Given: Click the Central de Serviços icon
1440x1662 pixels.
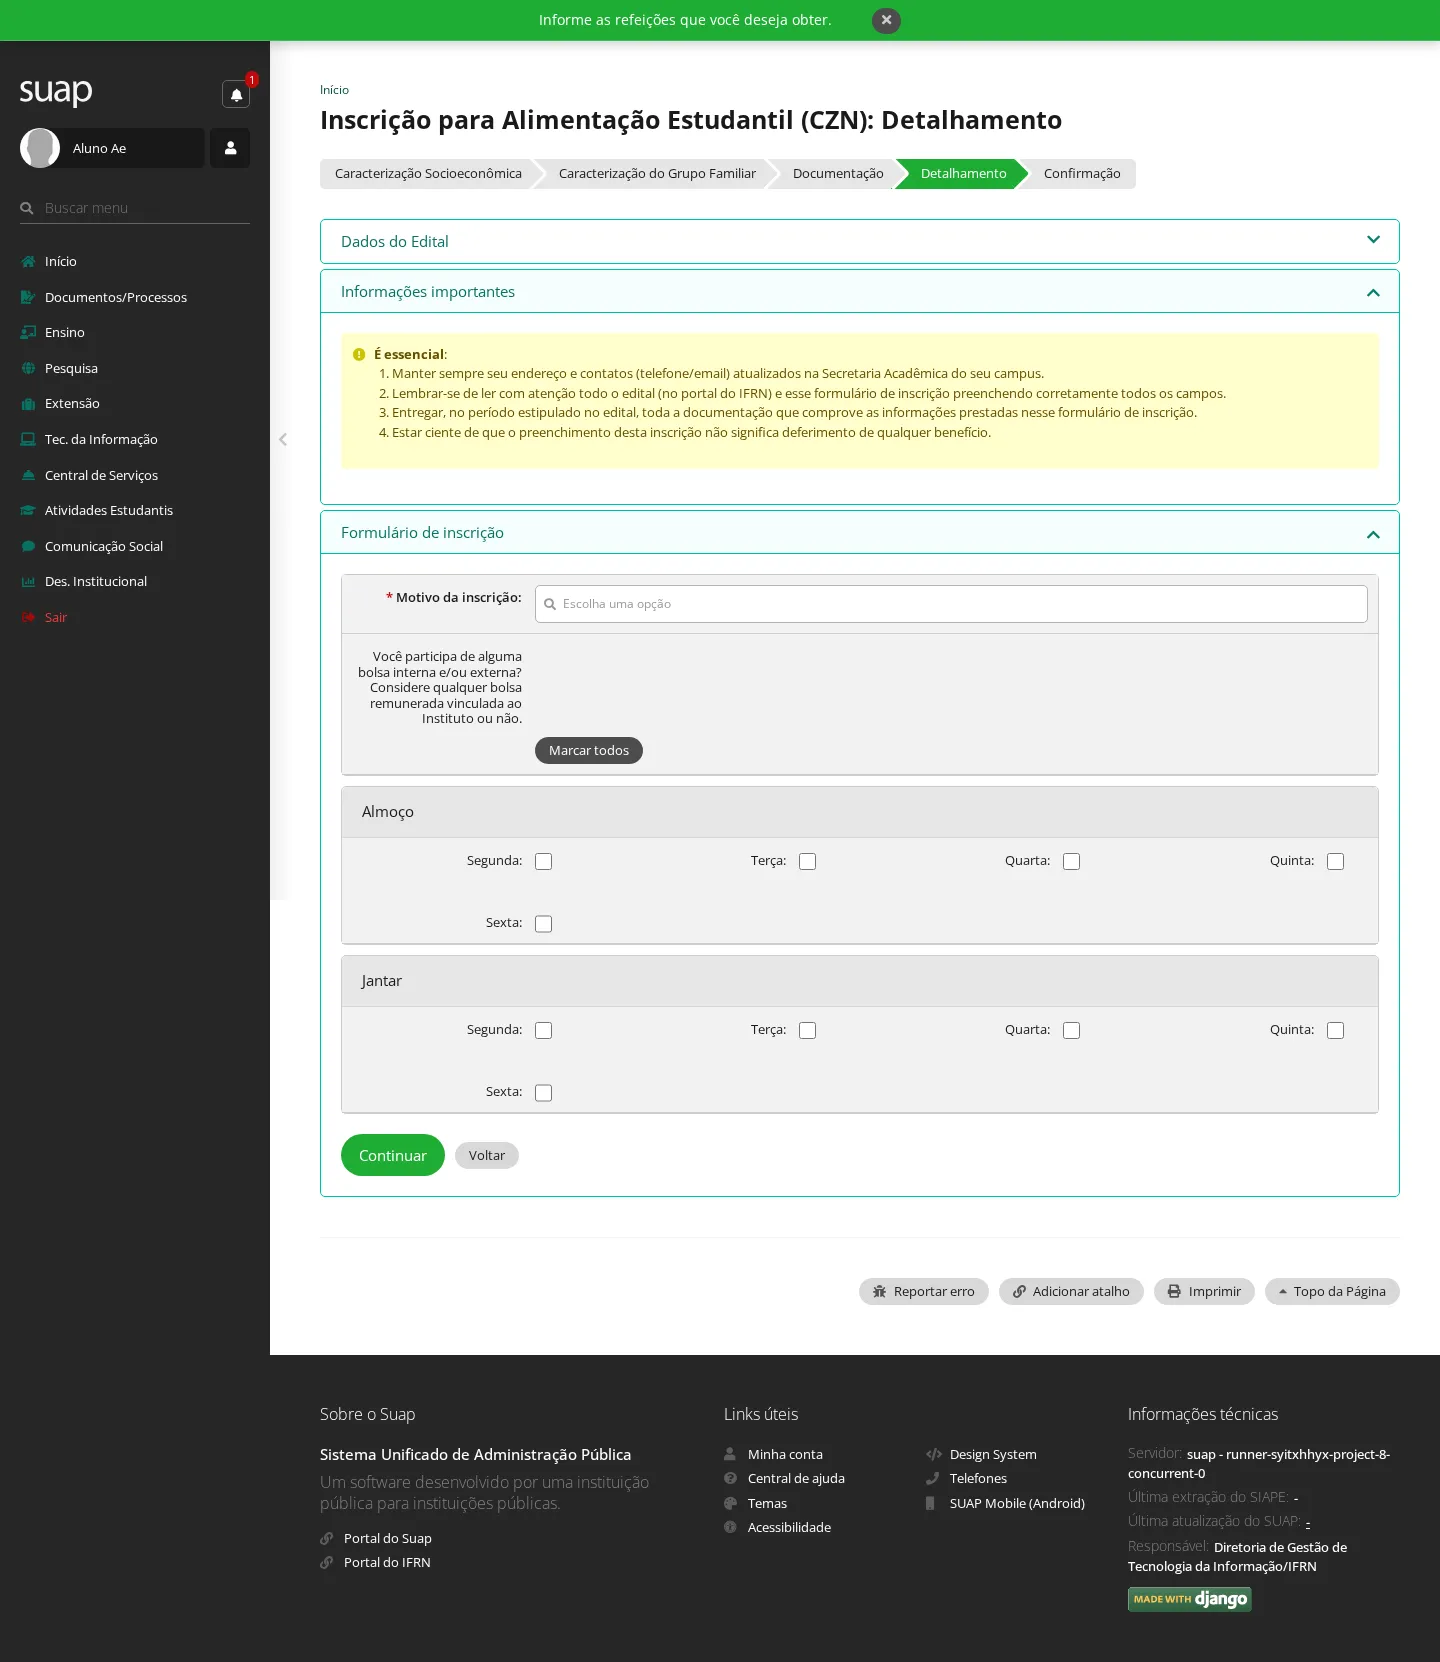Looking at the screenshot, I should pyautogui.click(x=28, y=475).
